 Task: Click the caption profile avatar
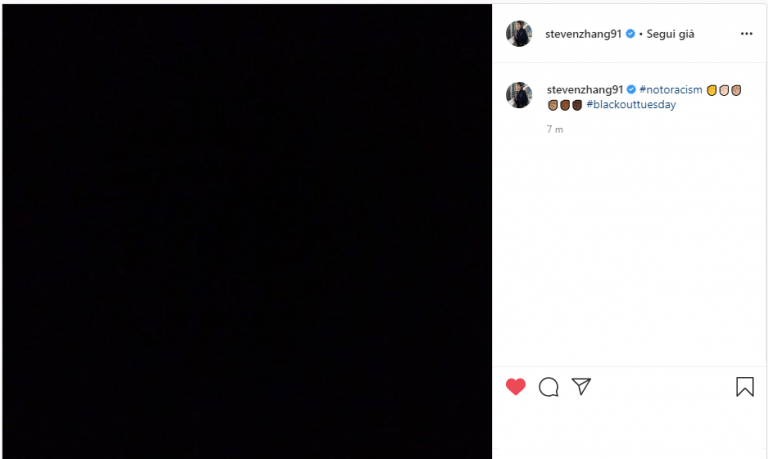coord(519,95)
